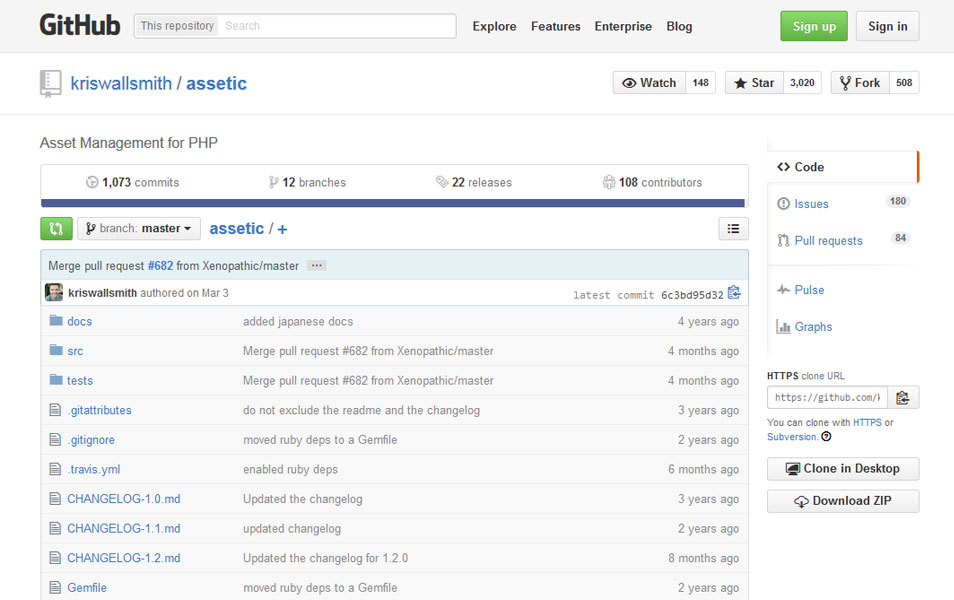Screen dimensions: 954x600
Task: Open the Pulse tab
Action: coord(843,290)
